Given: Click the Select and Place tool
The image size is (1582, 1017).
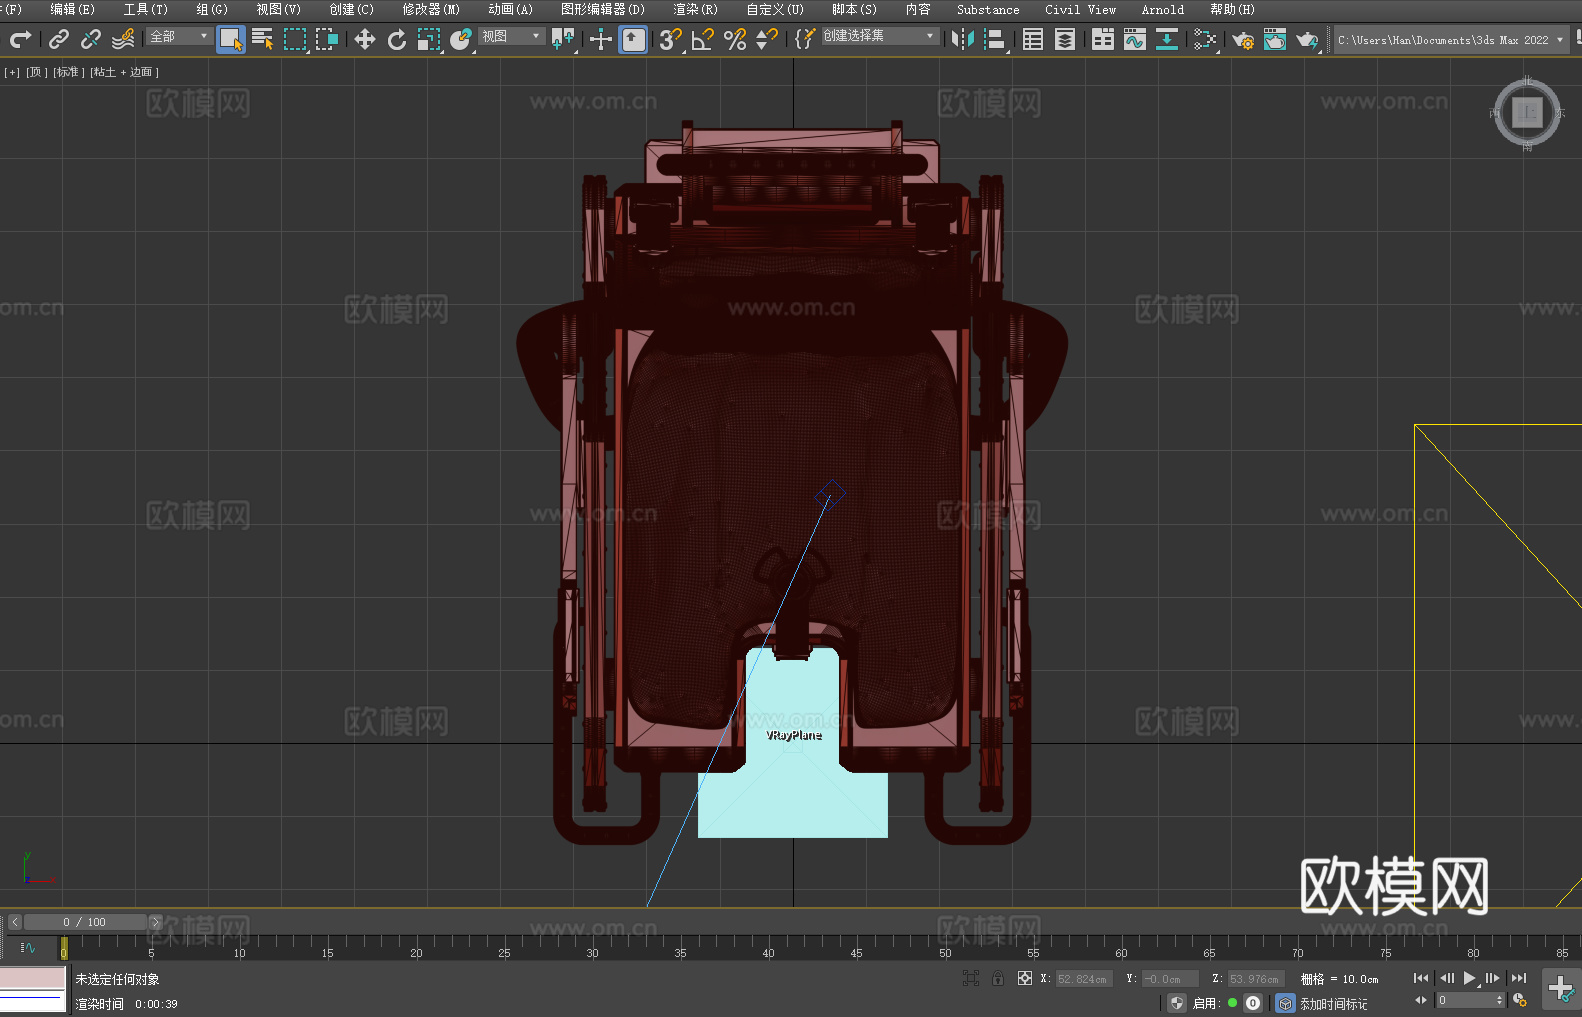Looking at the screenshot, I should click(x=461, y=39).
